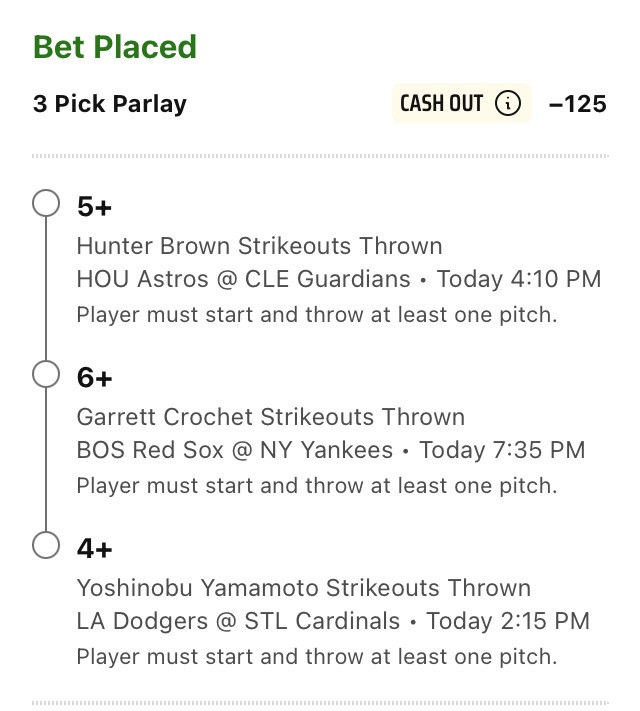This screenshot has height=711, width=640.
Task: Open HOU Astros @ CLE Guardians game
Action: point(244,279)
